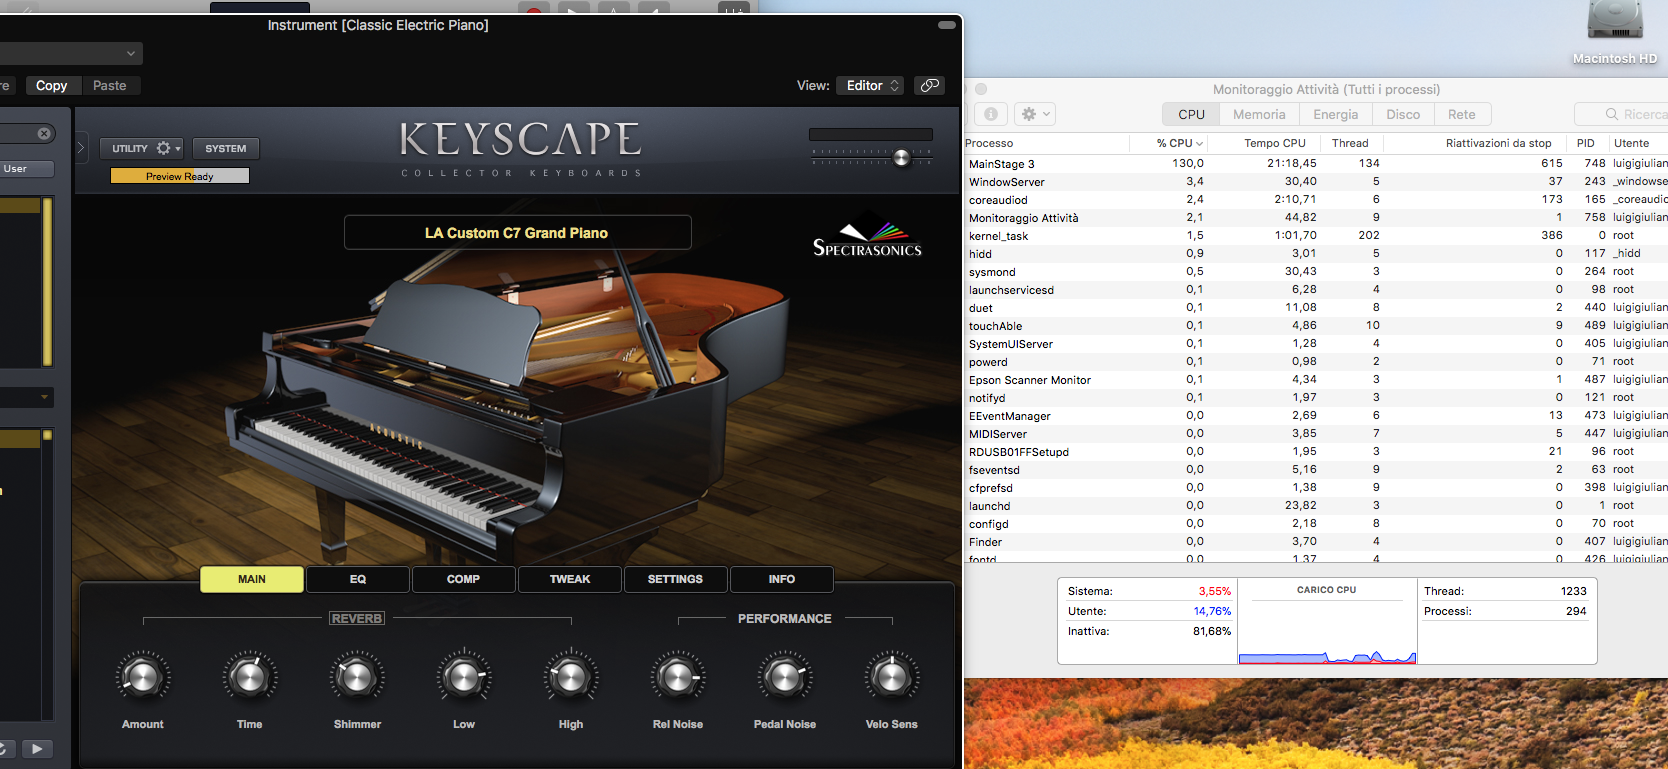This screenshot has height=769, width=1668.
Task: Click the SYSTEM button
Action: coord(226,148)
